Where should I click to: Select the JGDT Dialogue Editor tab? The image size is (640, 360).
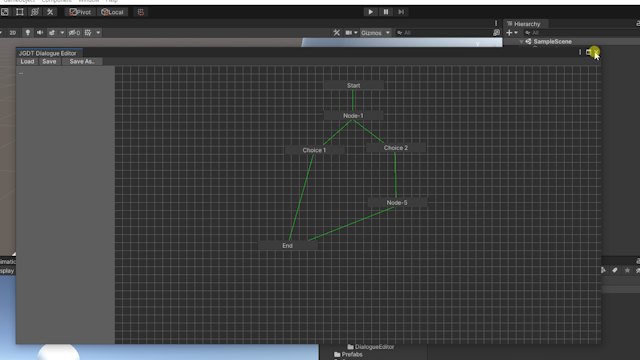click(x=48, y=53)
